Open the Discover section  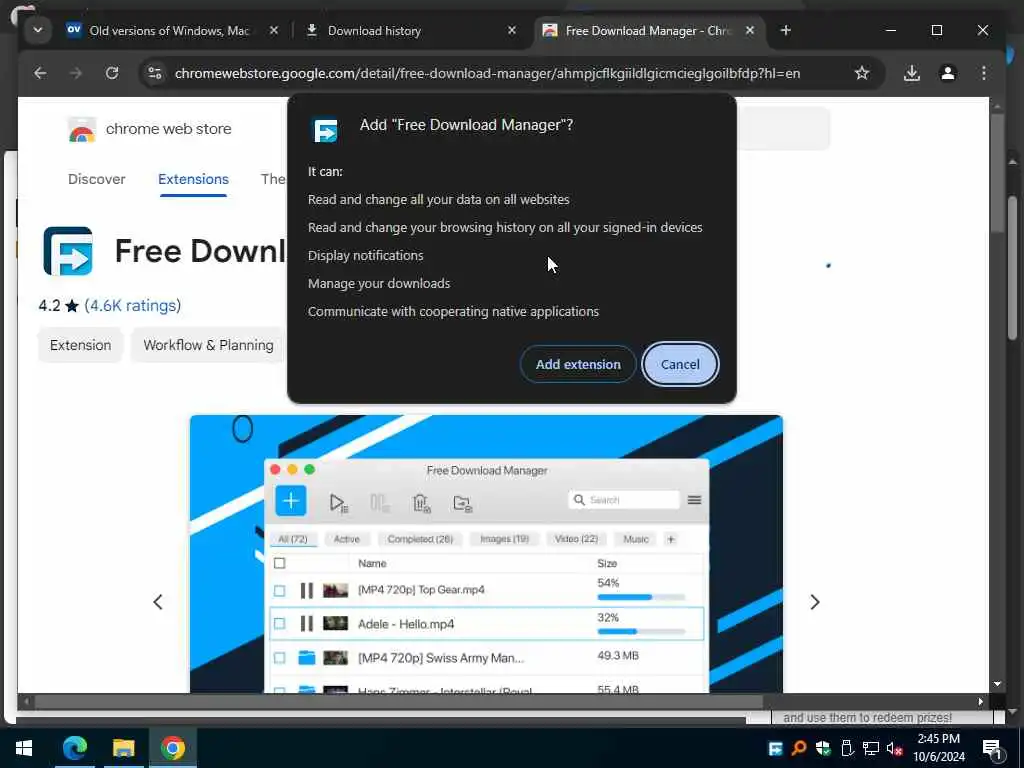point(97,179)
